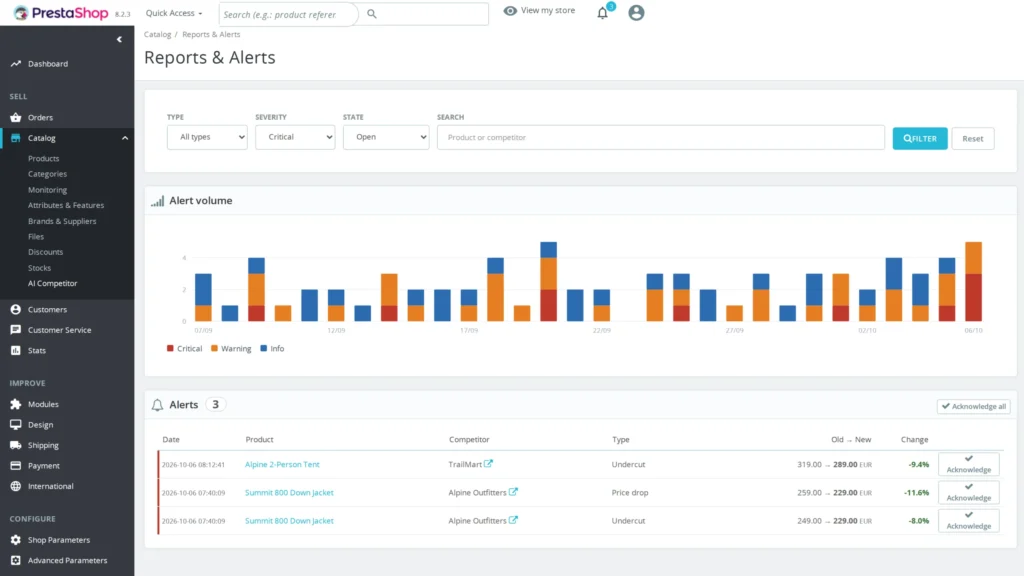Click the Design monitor icon
The image size is (1024, 576).
[16, 424]
